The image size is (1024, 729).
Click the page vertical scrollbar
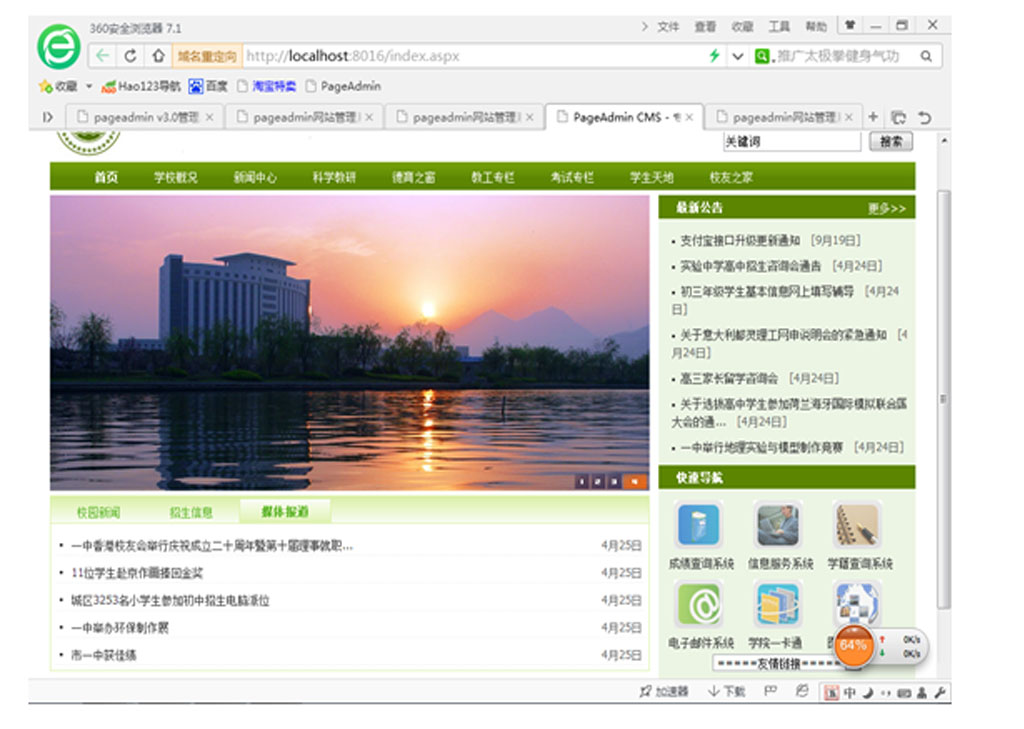[942, 400]
